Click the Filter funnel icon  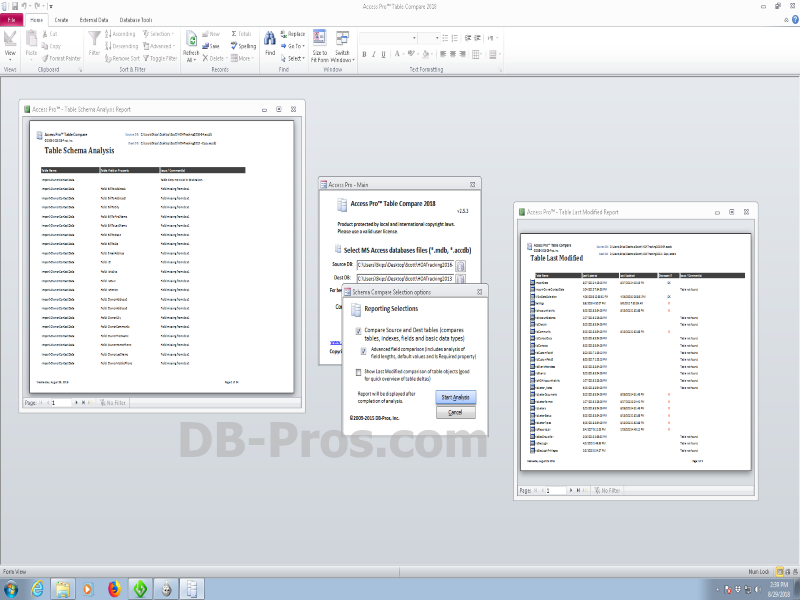94,38
